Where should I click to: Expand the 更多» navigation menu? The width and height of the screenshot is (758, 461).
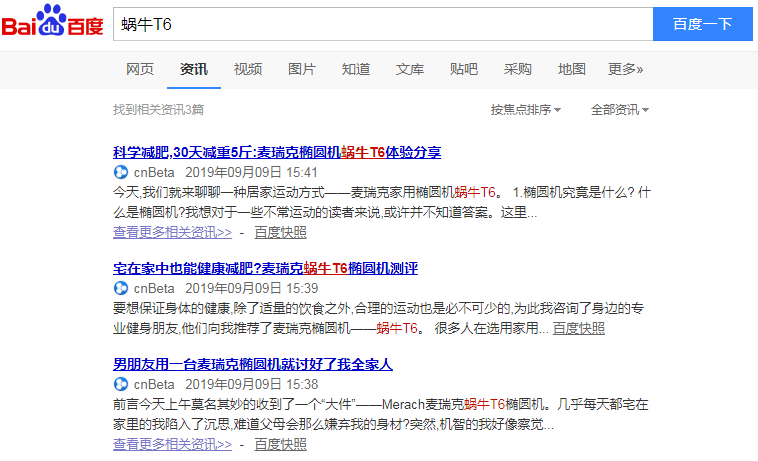[625, 69]
